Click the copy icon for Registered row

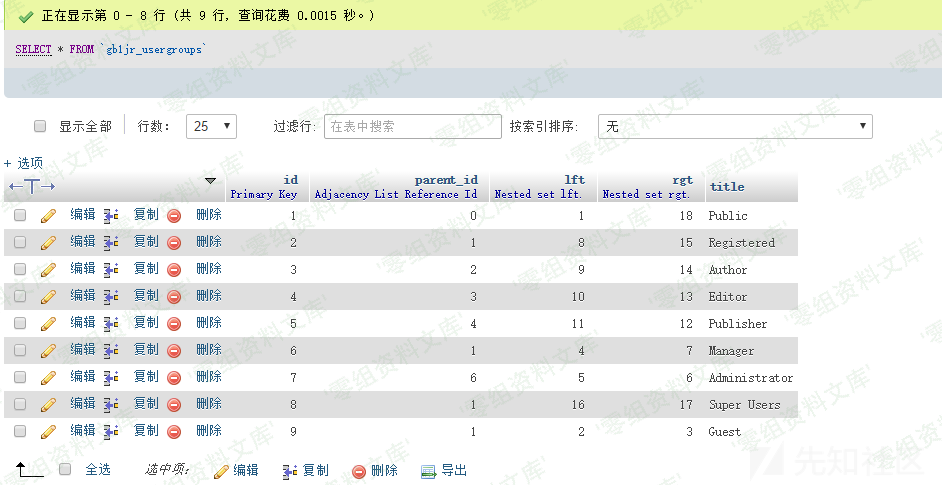tap(111, 242)
